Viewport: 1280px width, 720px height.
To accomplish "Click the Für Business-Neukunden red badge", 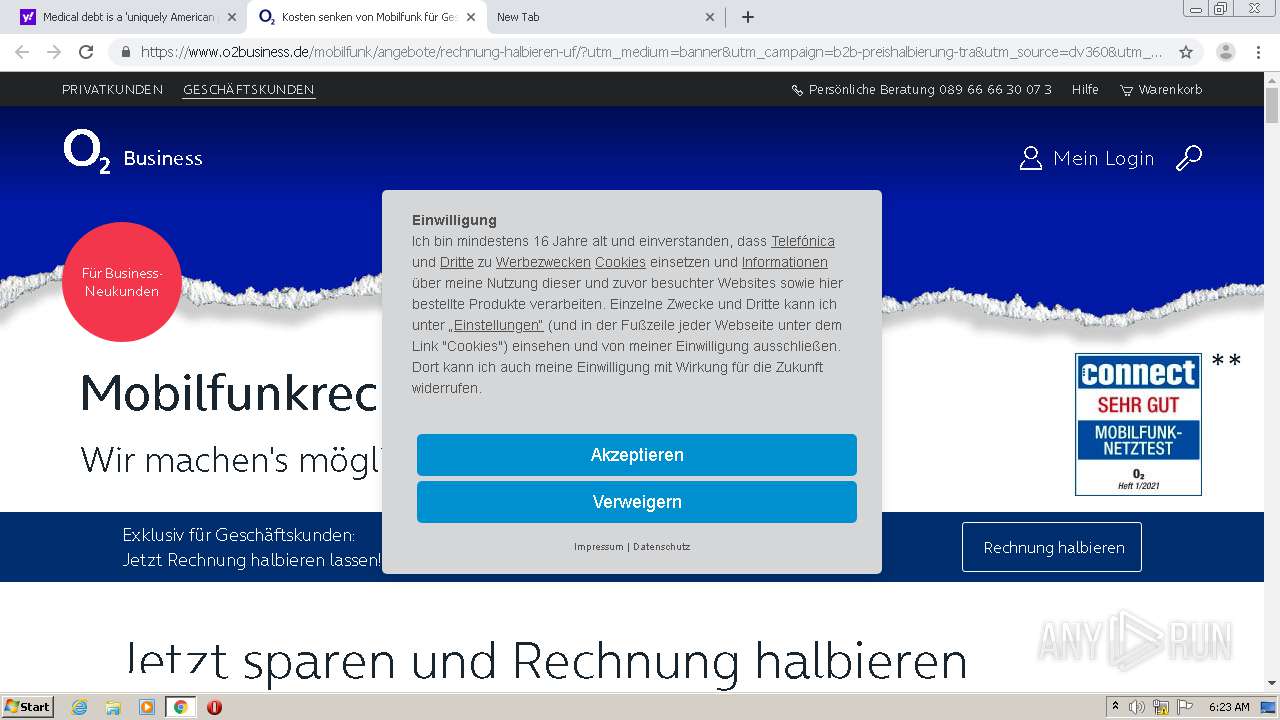I will coord(121,282).
